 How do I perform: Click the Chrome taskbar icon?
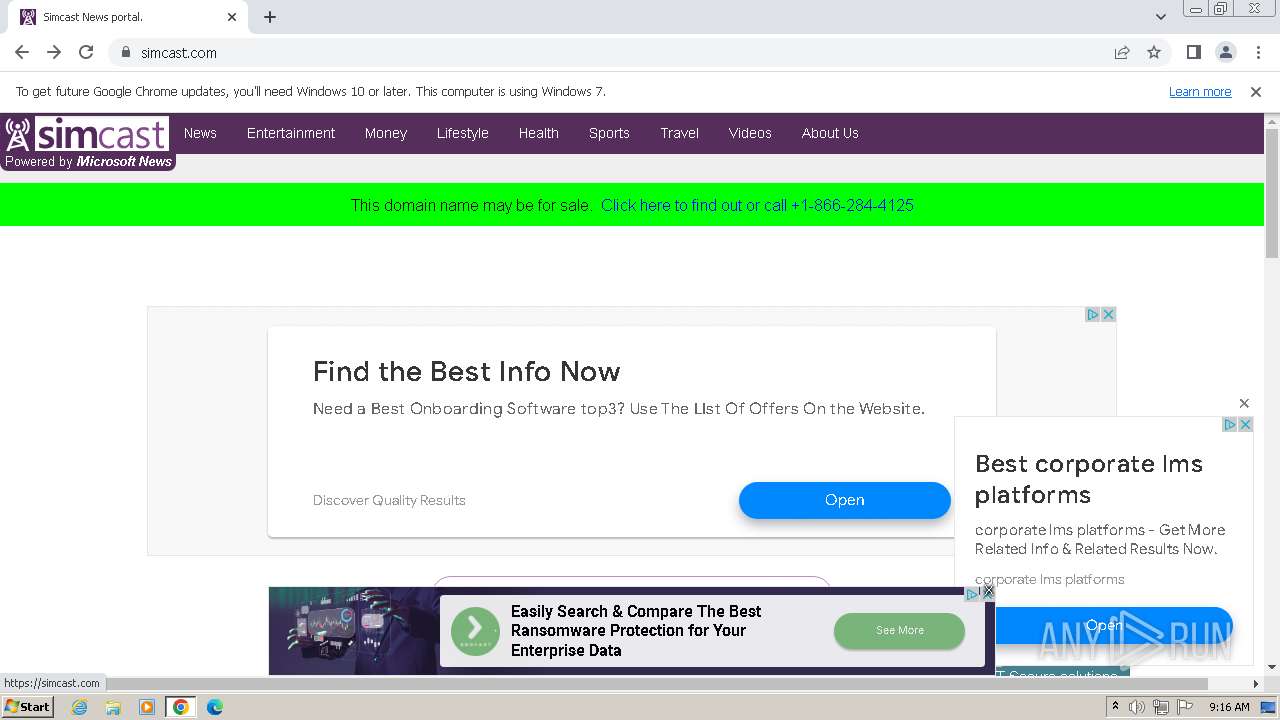pyautogui.click(x=181, y=707)
